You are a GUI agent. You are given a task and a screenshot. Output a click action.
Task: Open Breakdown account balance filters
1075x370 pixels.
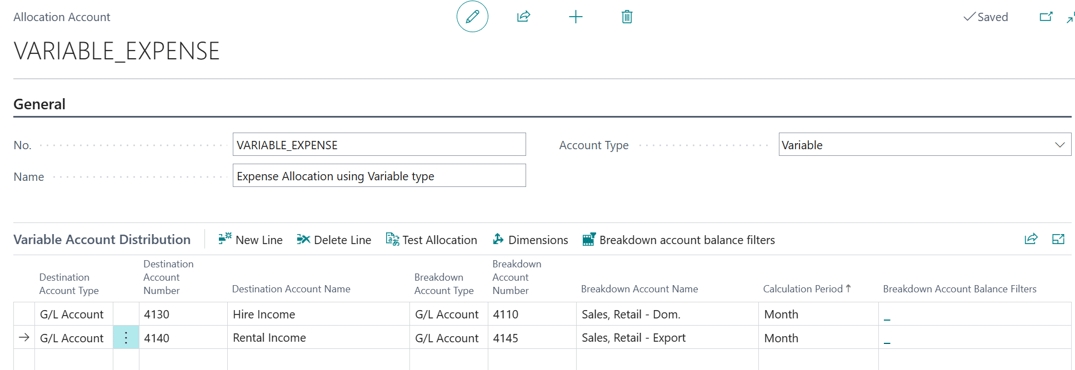(678, 240)
